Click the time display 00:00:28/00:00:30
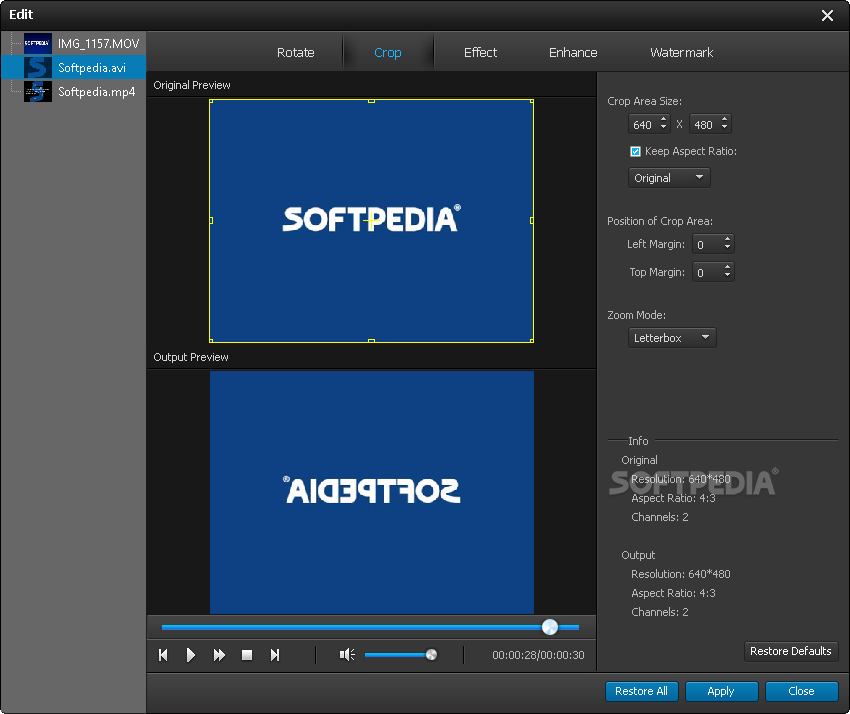Screen dimensions: 850x714 pyautogui.click(x=538, y=655)
